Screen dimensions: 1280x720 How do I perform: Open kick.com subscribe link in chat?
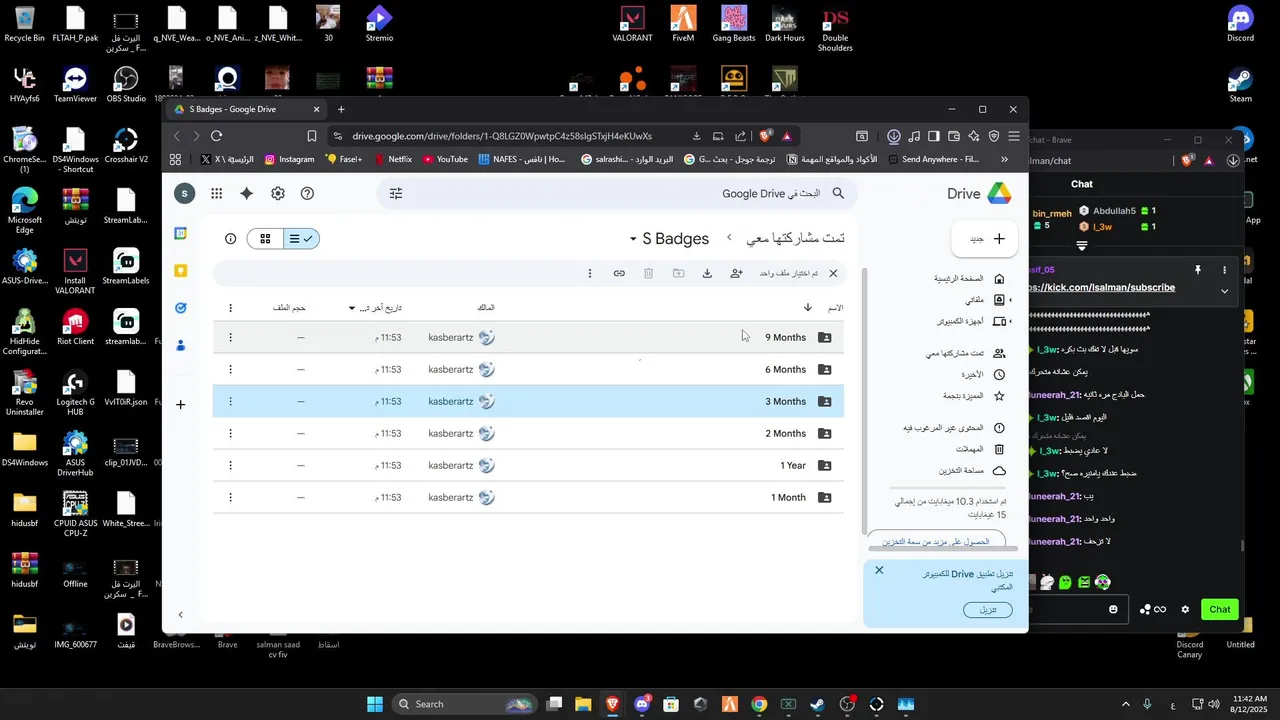(1100, 287)
